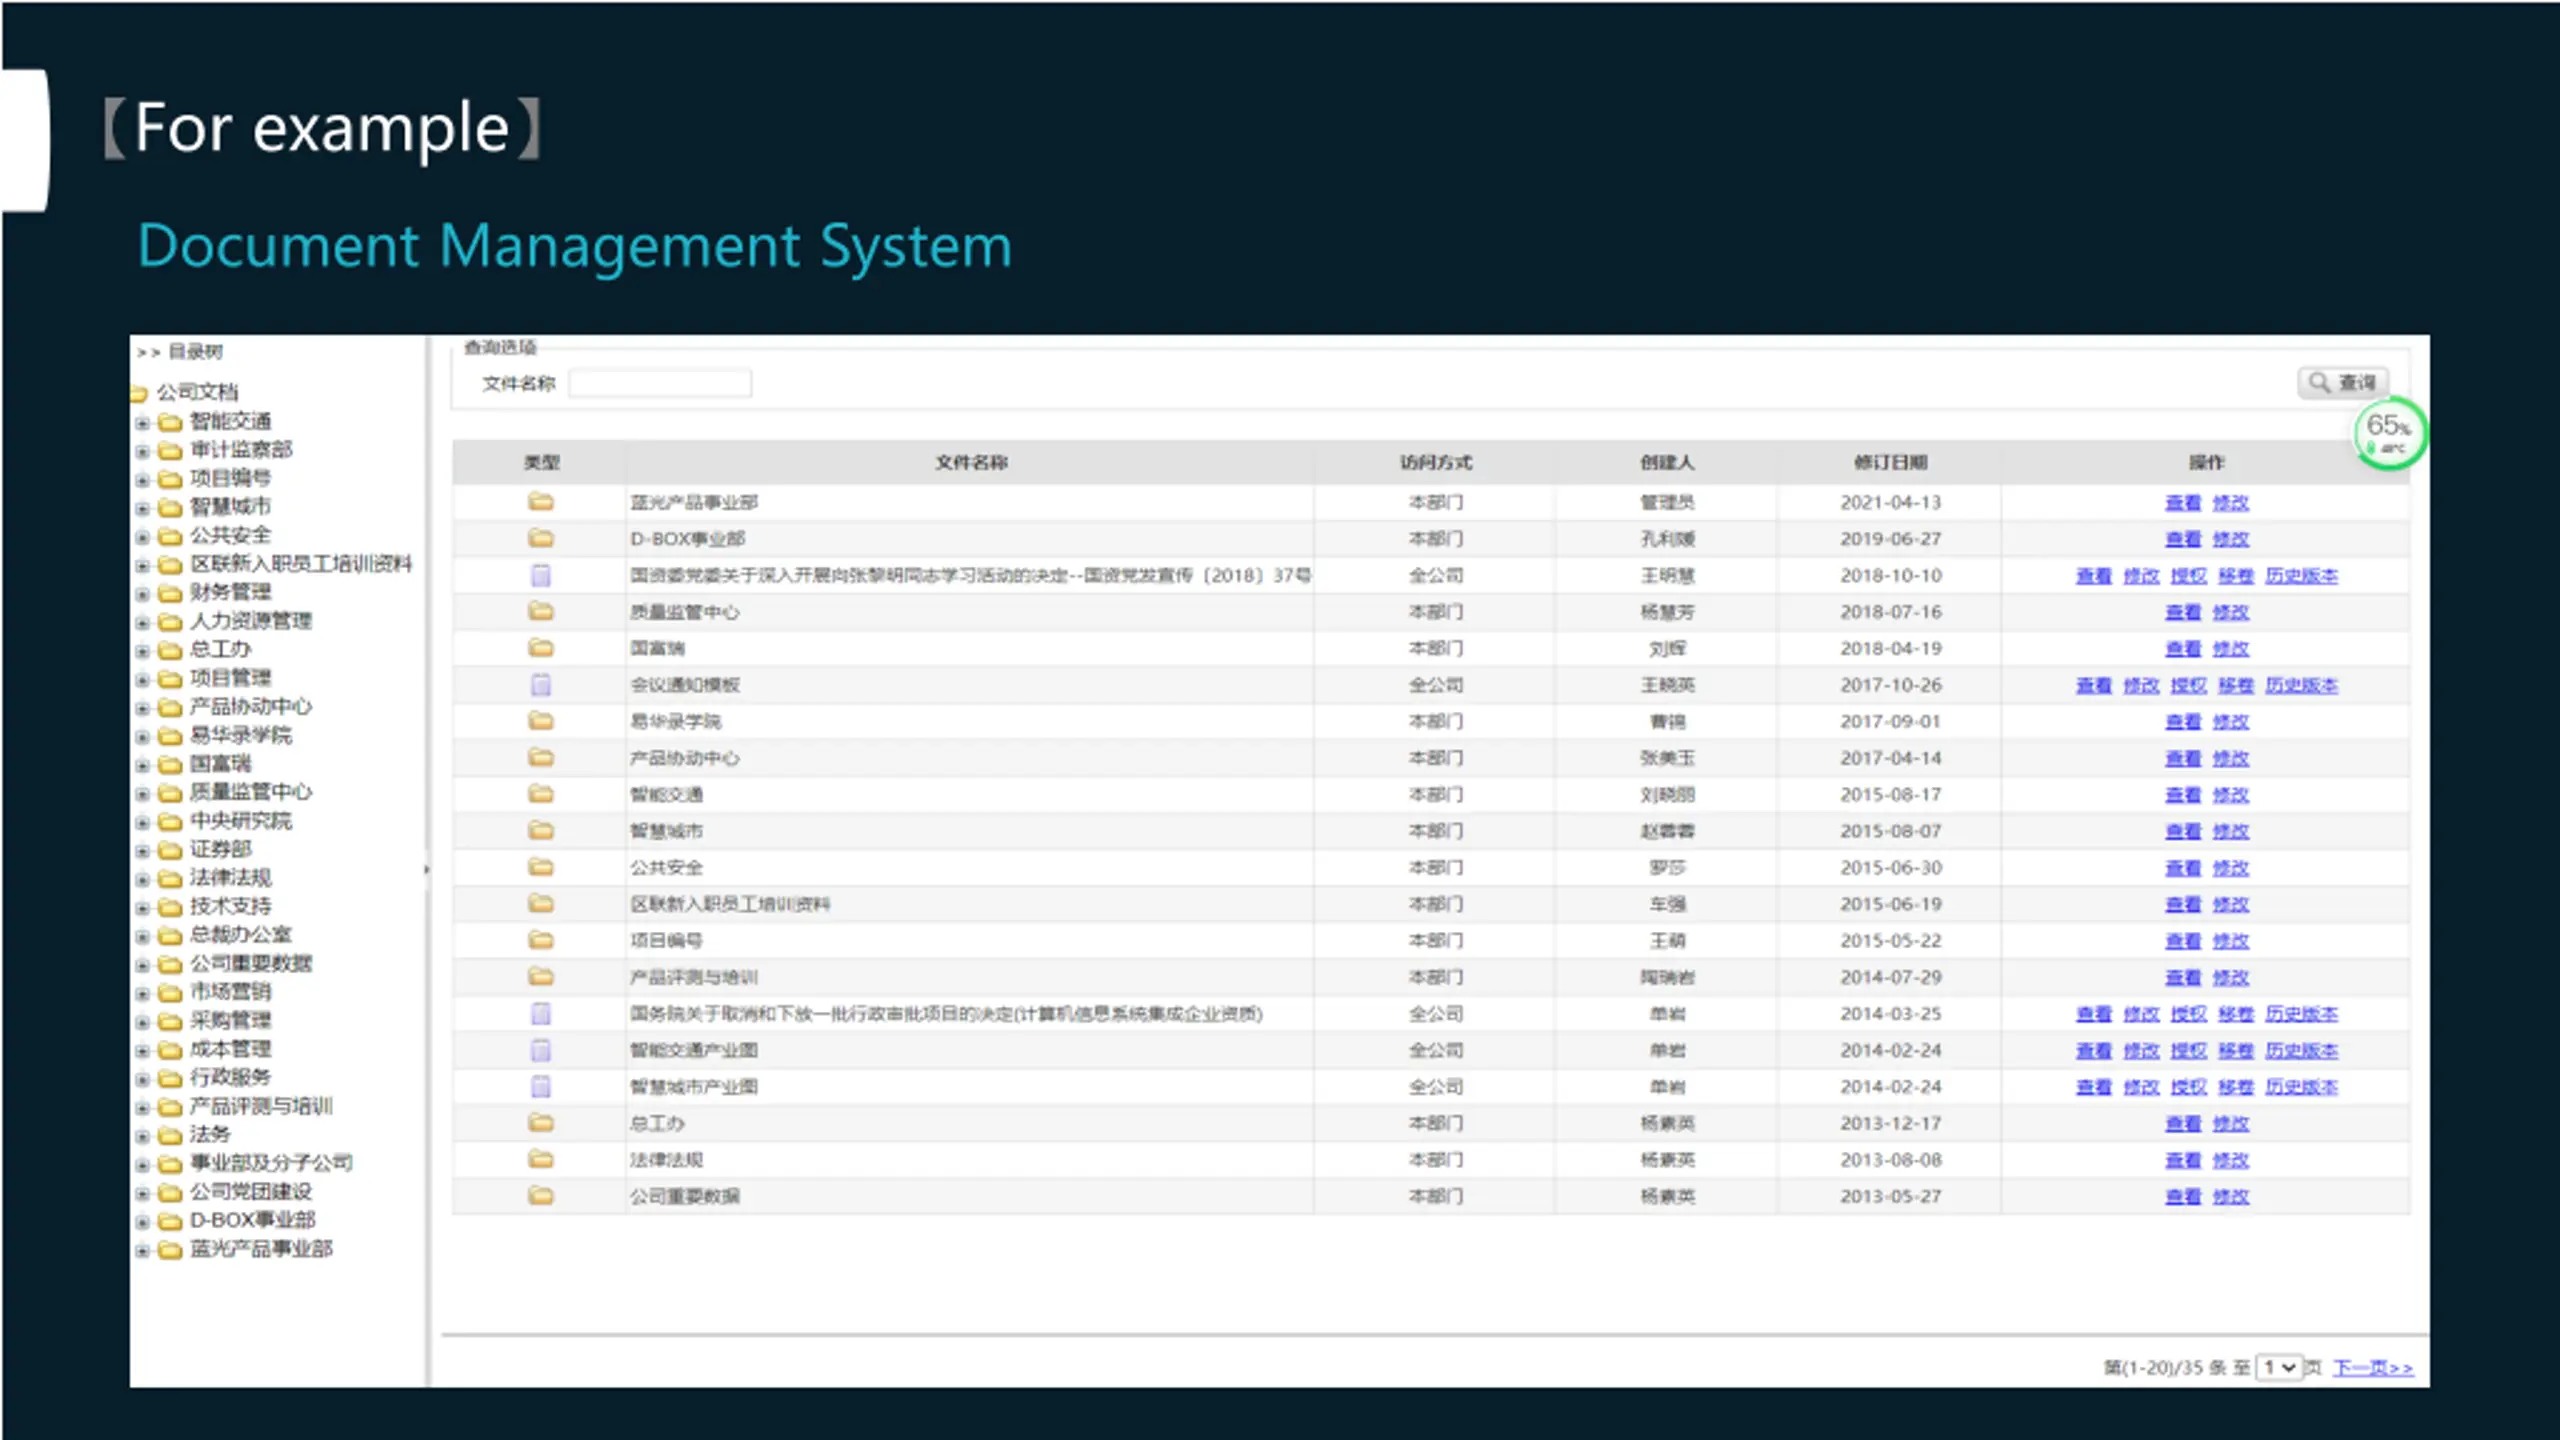The image size is (2560, 1440).
Task: Expand the D-BOX事业部 tree node
Action: coord(143,1222)
